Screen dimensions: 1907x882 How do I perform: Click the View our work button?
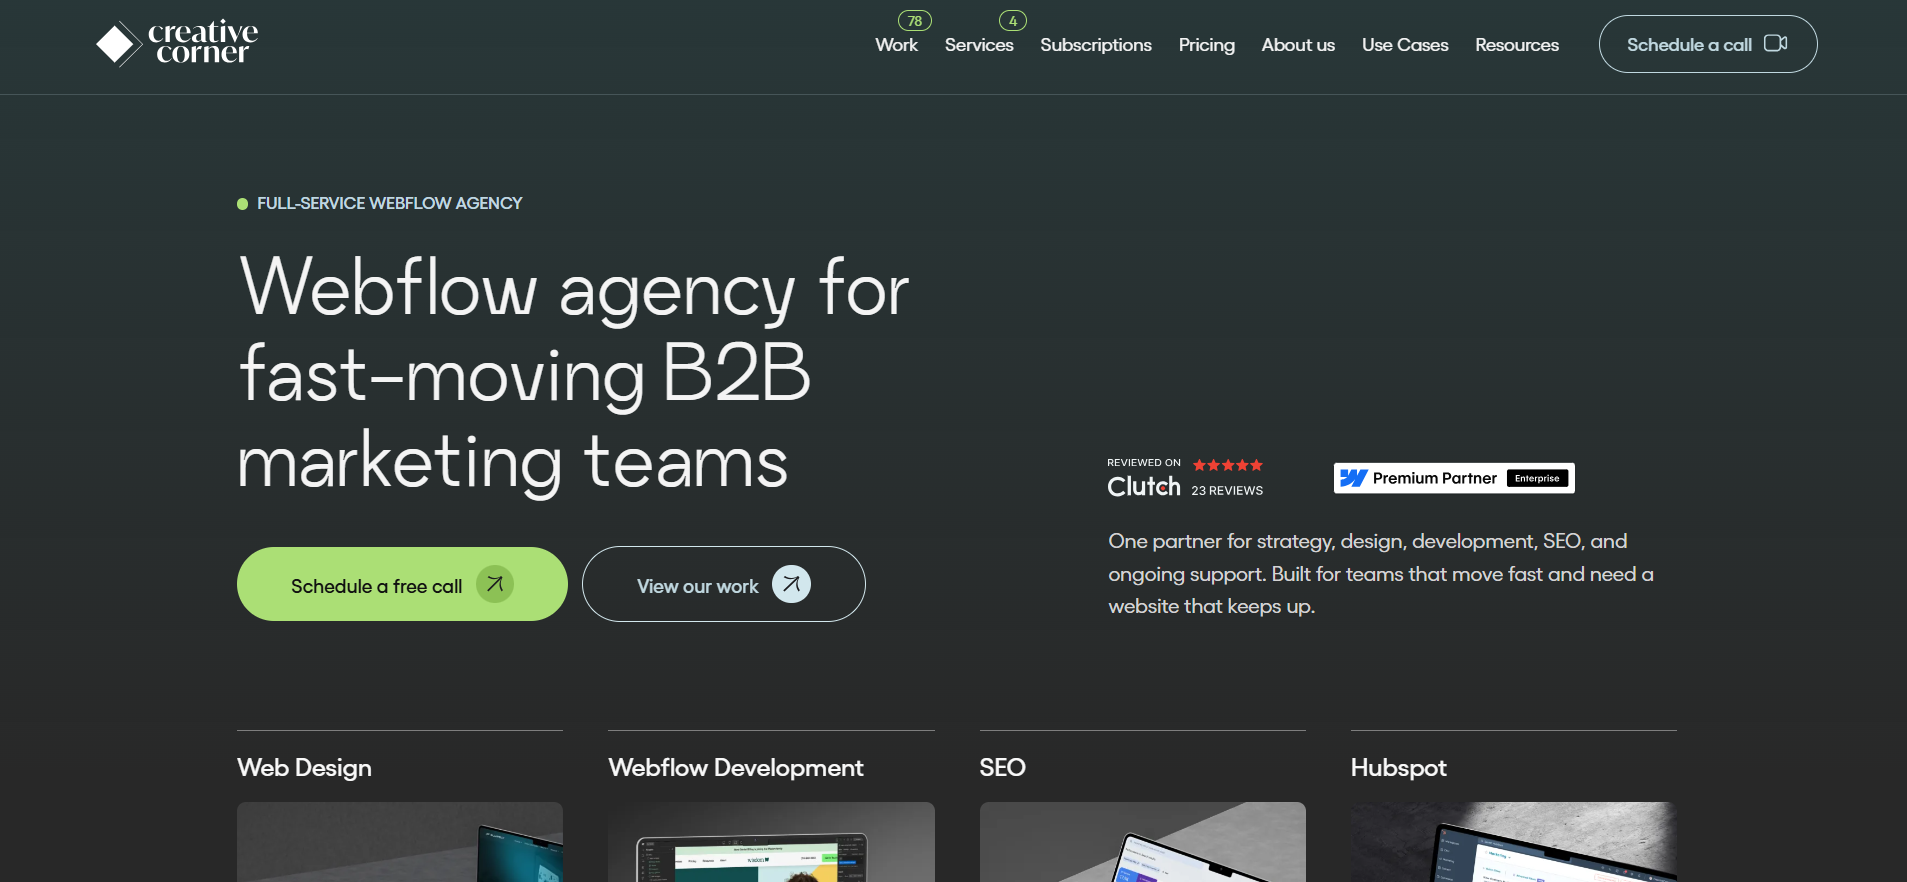tap(724, 584)
